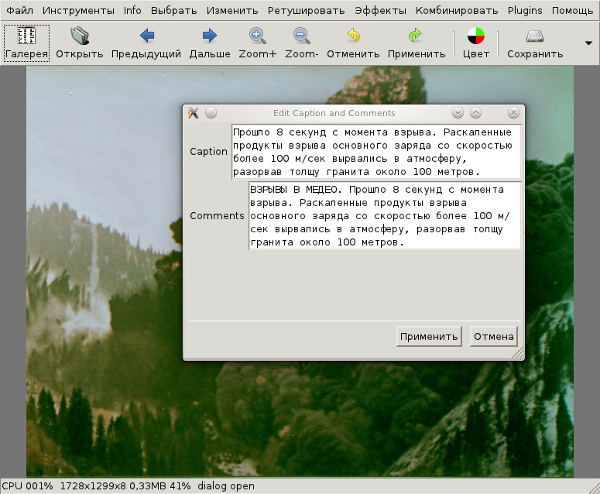Click inside the Caption text field
Screen dimensions: 600x494
(x=376, y=151)
